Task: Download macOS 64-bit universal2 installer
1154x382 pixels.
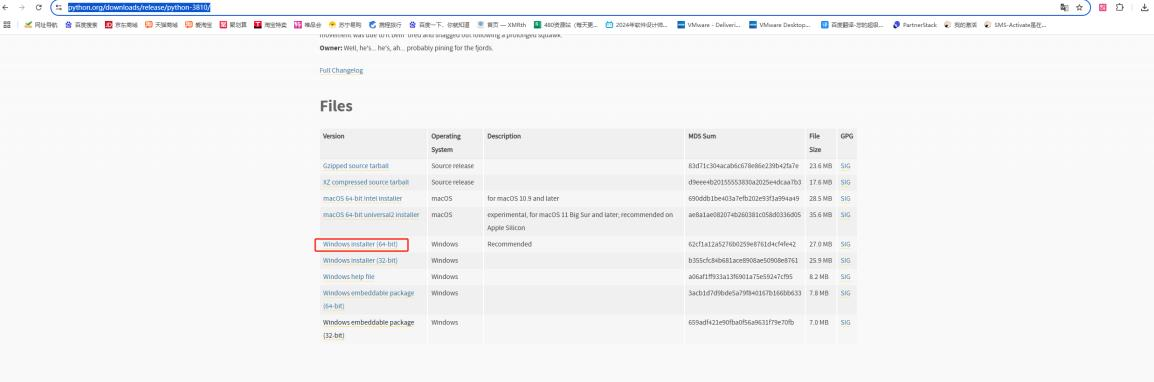Action: pyautogui.click(x=371, y=215)
